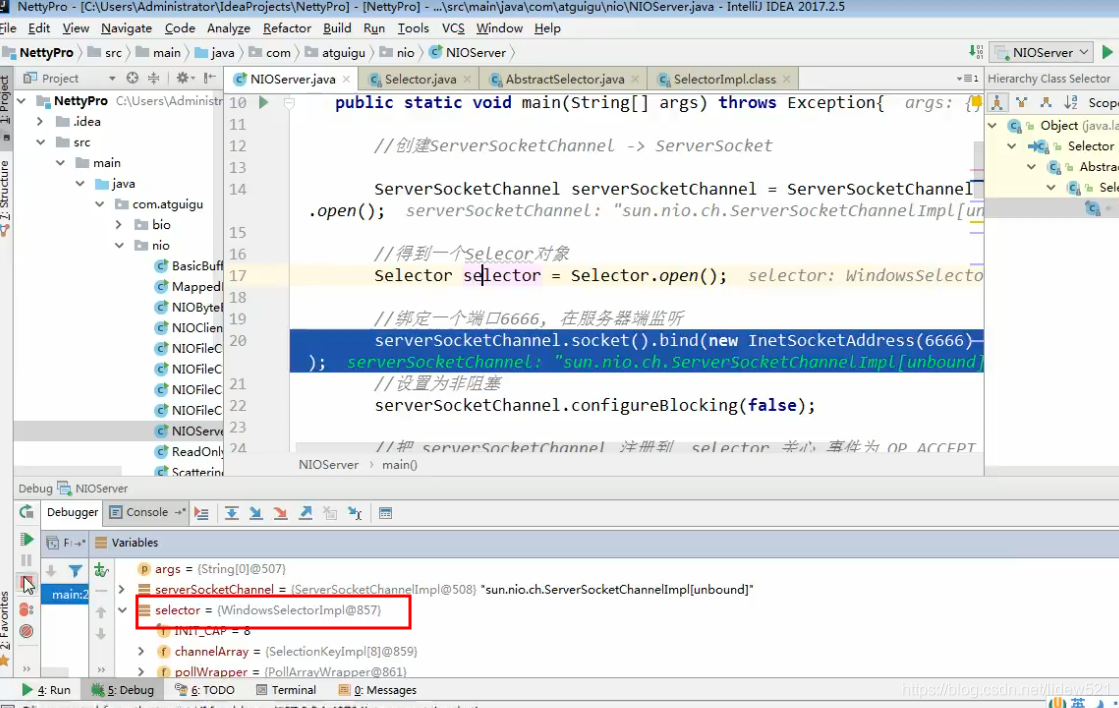Run NIOServer with the toolbar play button

(x=1107, y=52)
